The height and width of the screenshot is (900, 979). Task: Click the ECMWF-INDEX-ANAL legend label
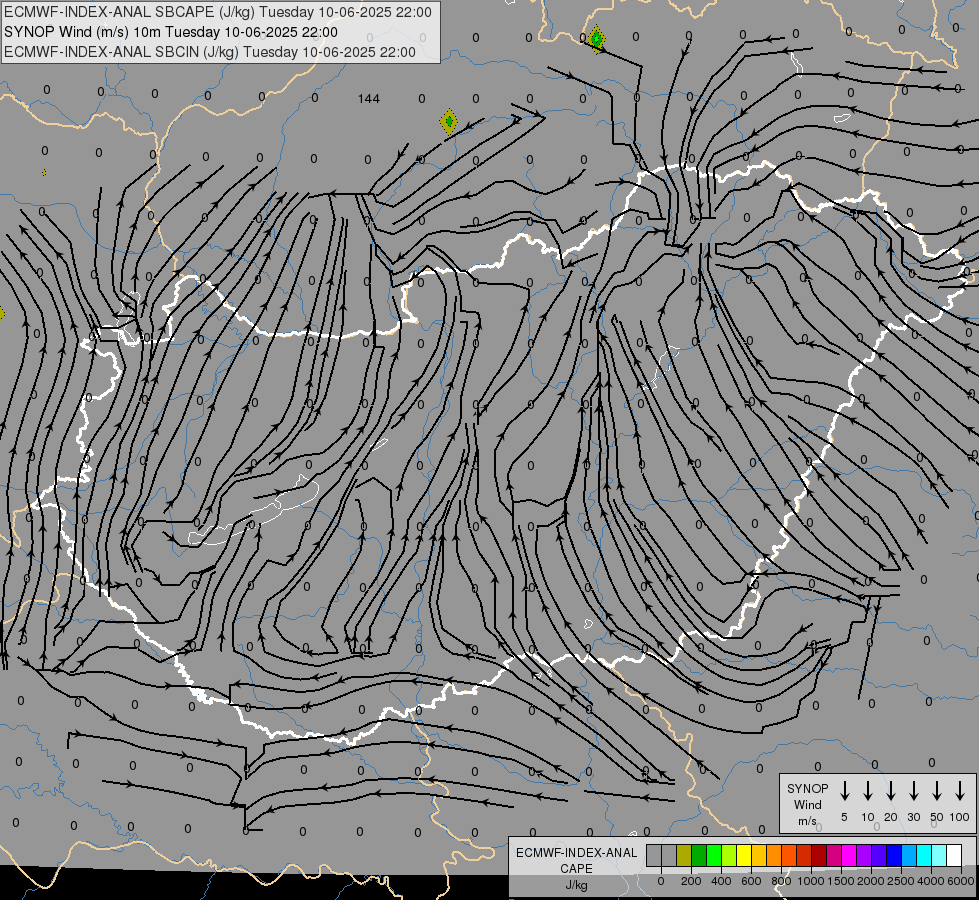(576, 853)
